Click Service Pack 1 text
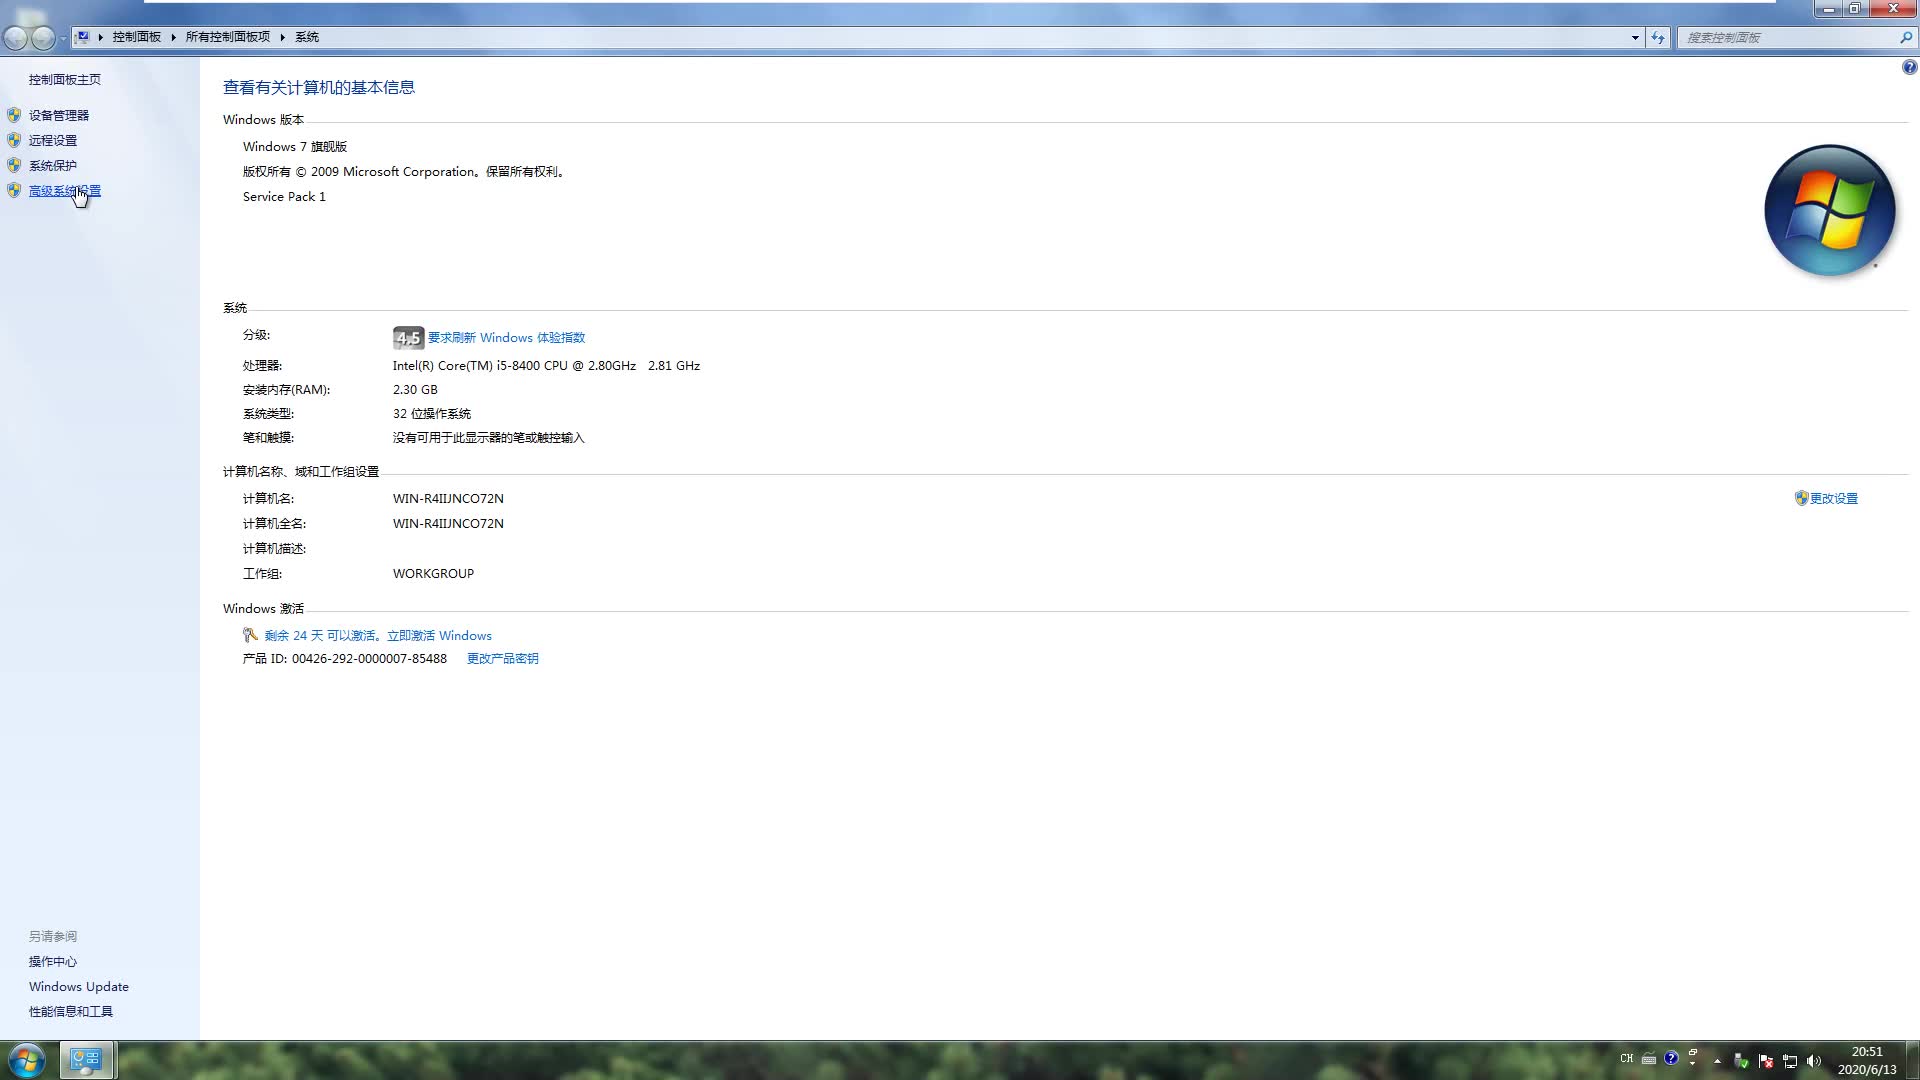1920x1080 pixels. click(x=284, y=197)
